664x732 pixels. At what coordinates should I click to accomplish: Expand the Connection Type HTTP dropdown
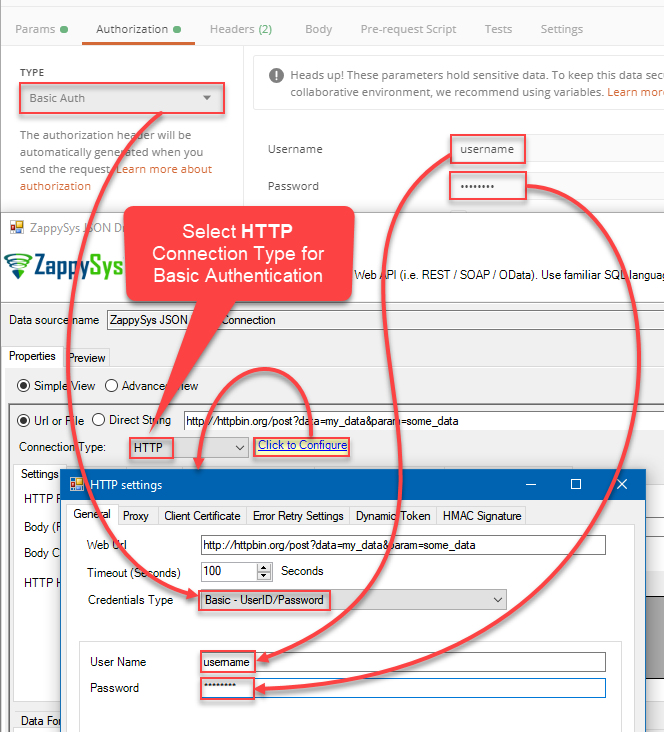(x=238, y=448)
